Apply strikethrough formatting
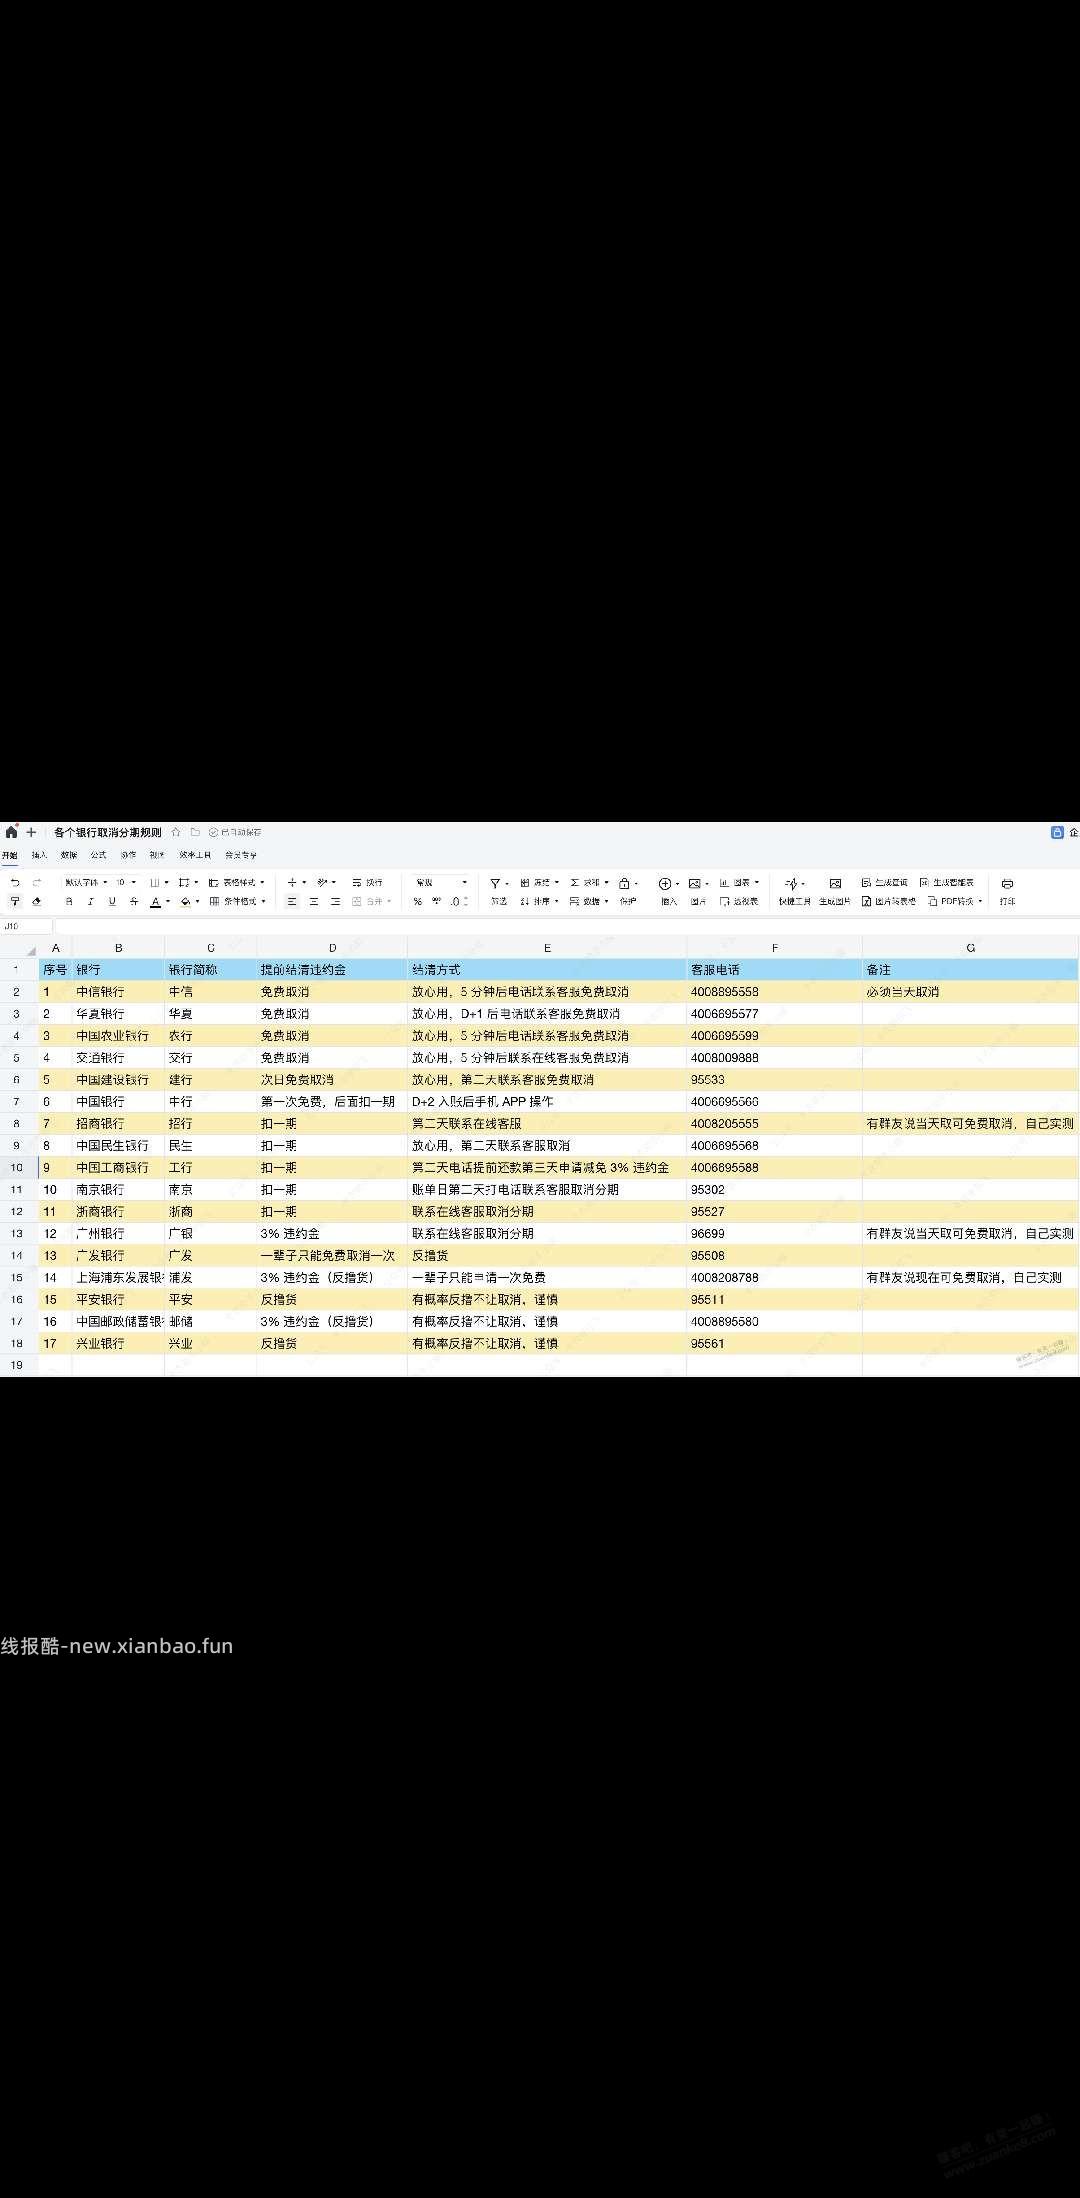The width and height of the screenshot is (1080, 2198). coord(133,902)
